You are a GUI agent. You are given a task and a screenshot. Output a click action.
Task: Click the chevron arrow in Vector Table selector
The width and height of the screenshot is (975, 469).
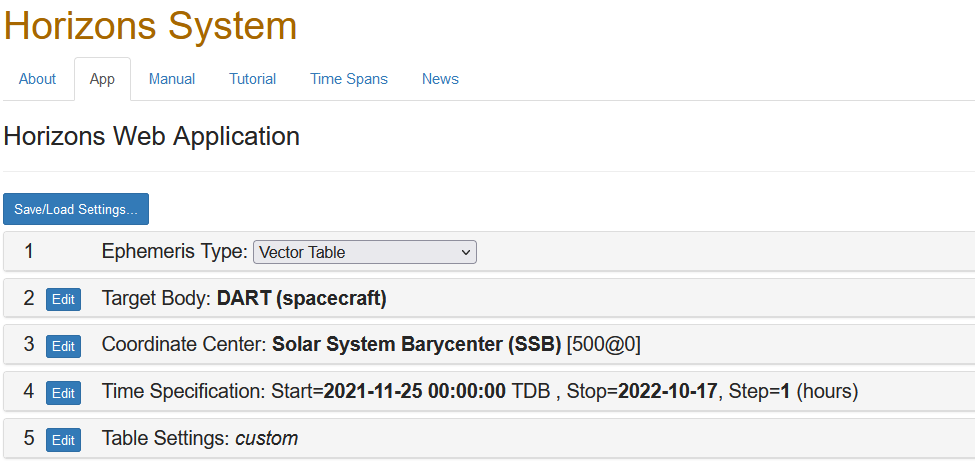coord(465,253)
